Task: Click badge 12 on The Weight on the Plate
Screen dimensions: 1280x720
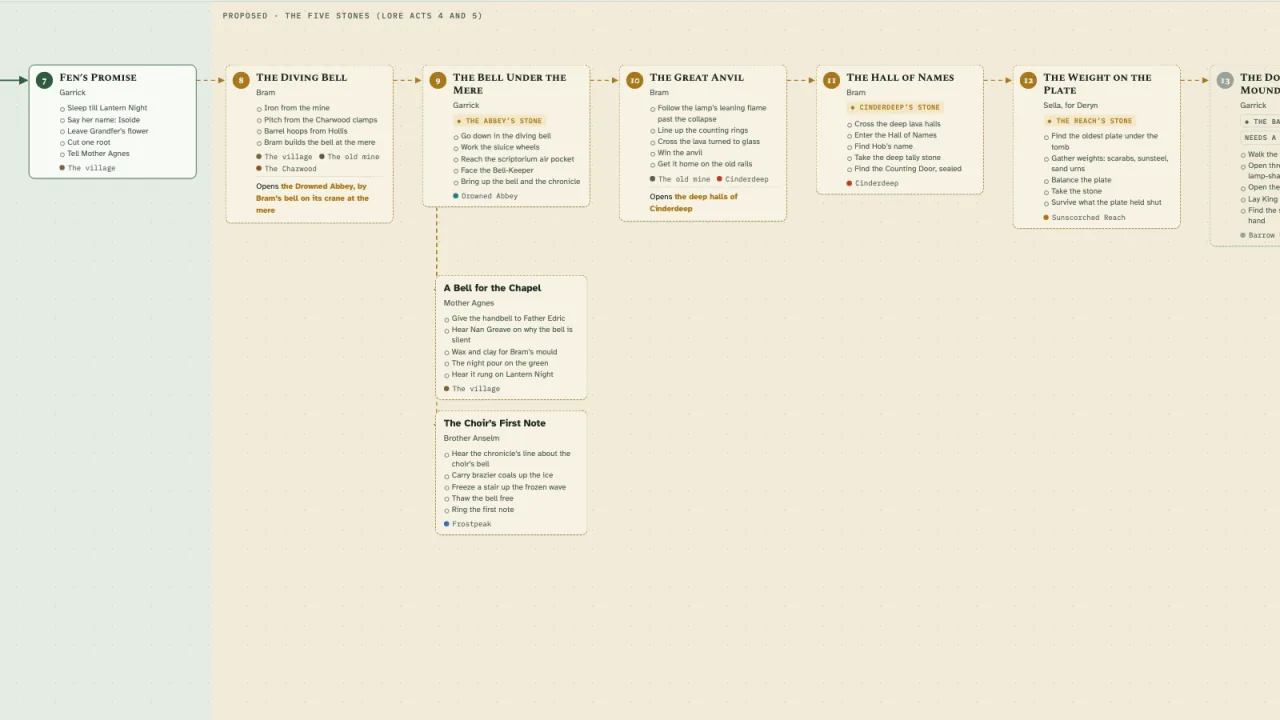Action: coord(1029,80)
